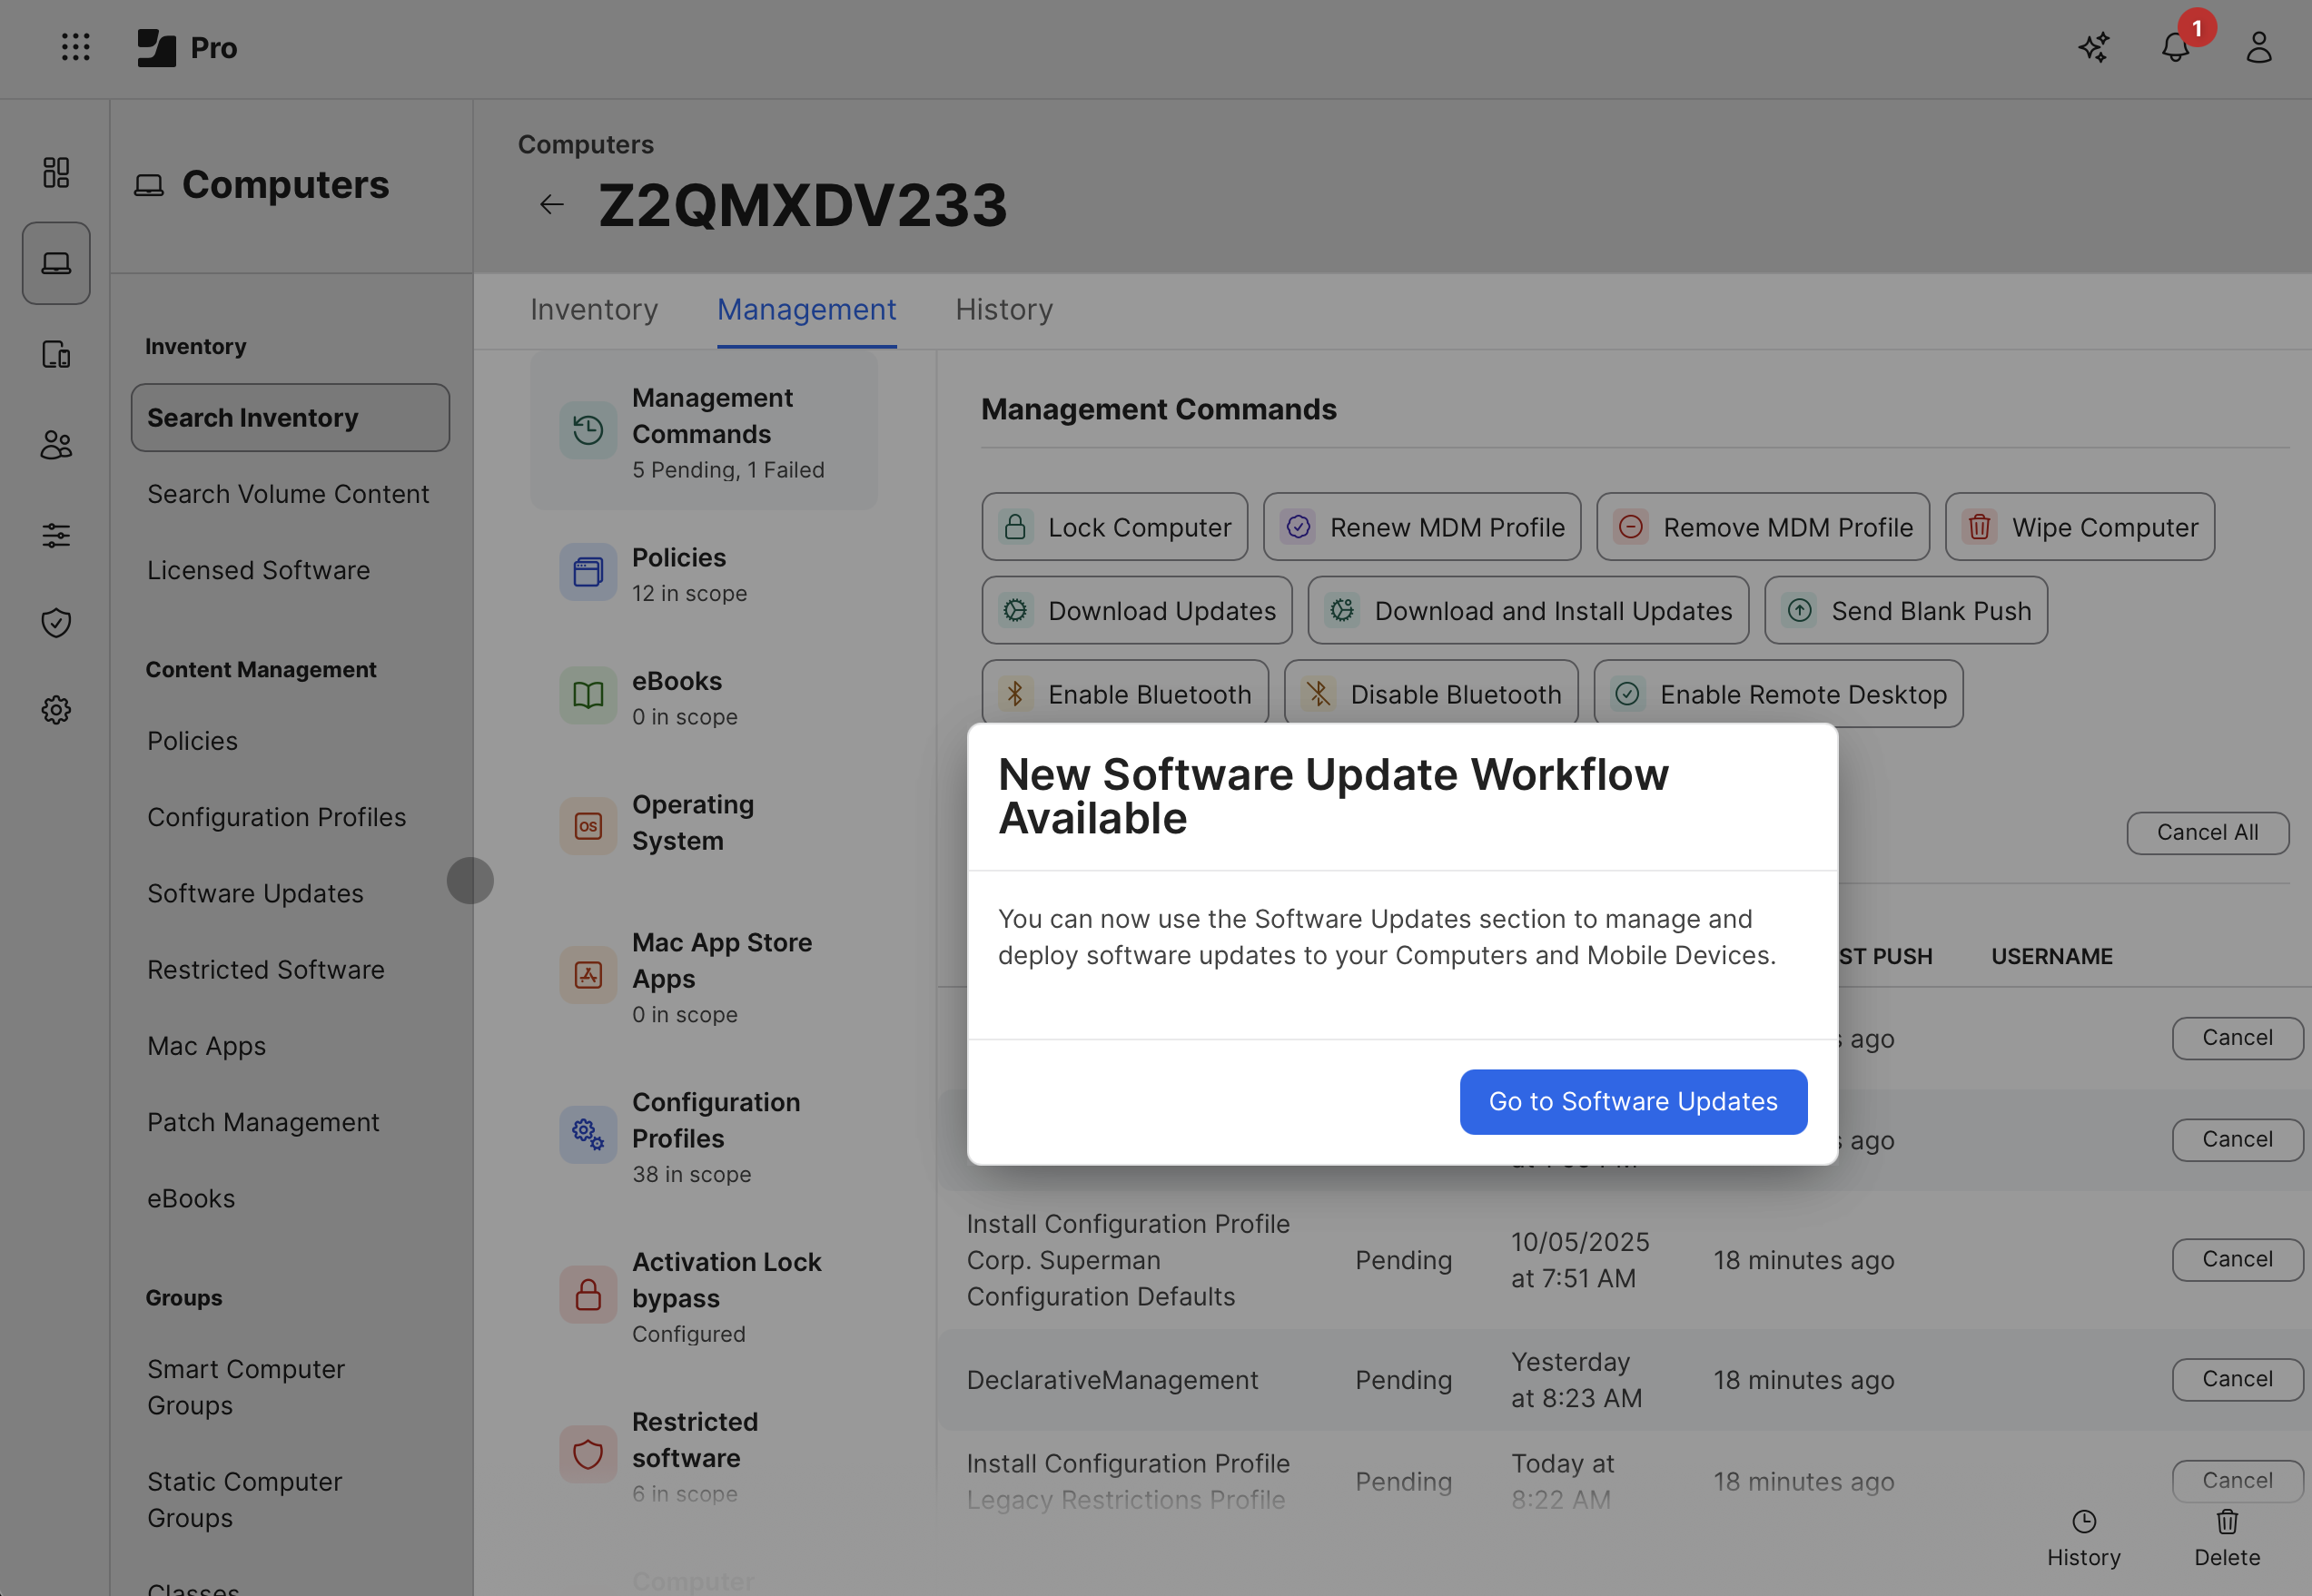Click the Search Inventory sidebar item
This screenshot has width=2312, height=1596.
[x=290, y=418]
